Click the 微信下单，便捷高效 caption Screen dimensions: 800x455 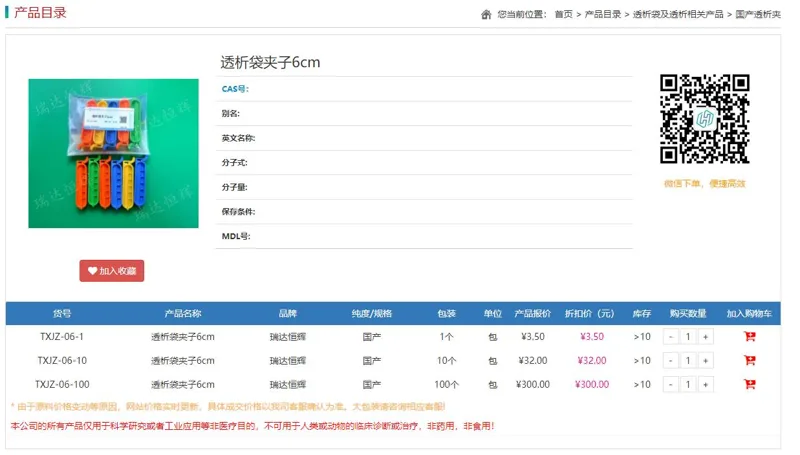(x=705, y=184)
